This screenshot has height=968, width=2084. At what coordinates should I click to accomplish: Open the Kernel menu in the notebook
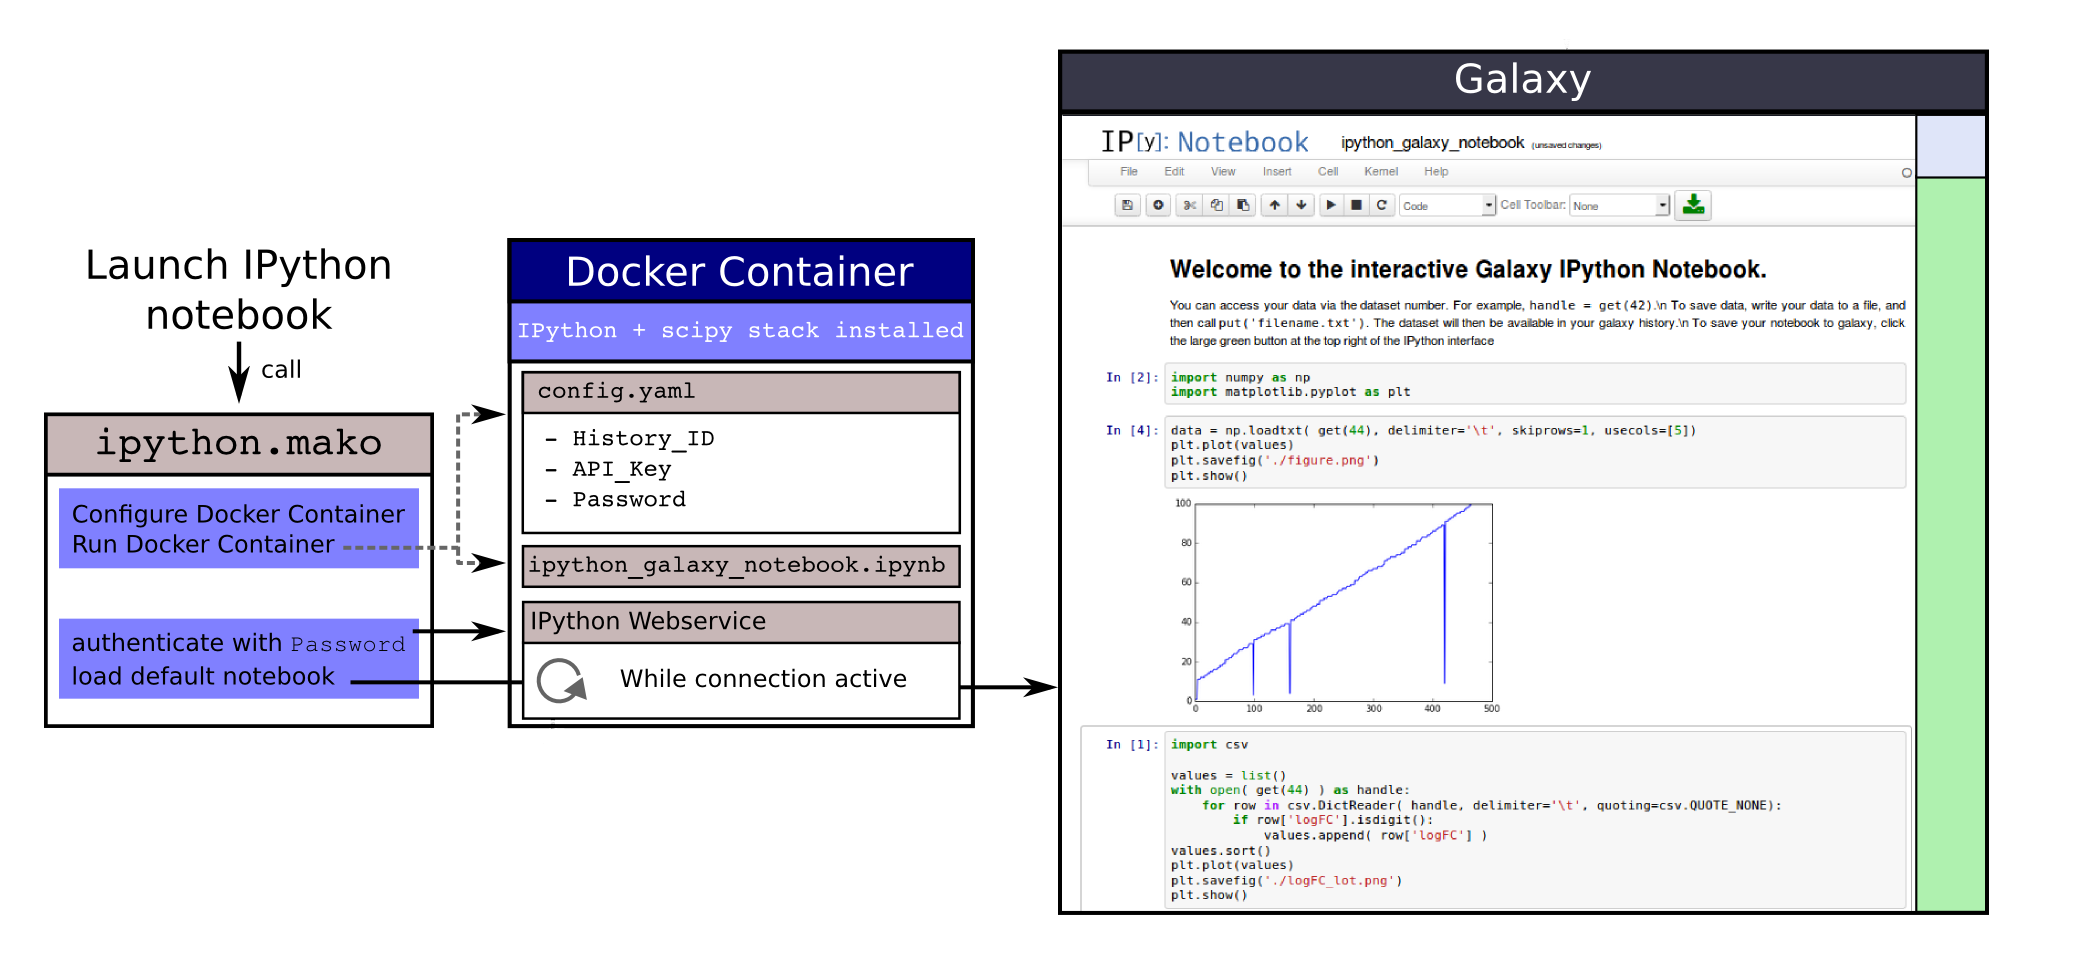(1381, 172)
